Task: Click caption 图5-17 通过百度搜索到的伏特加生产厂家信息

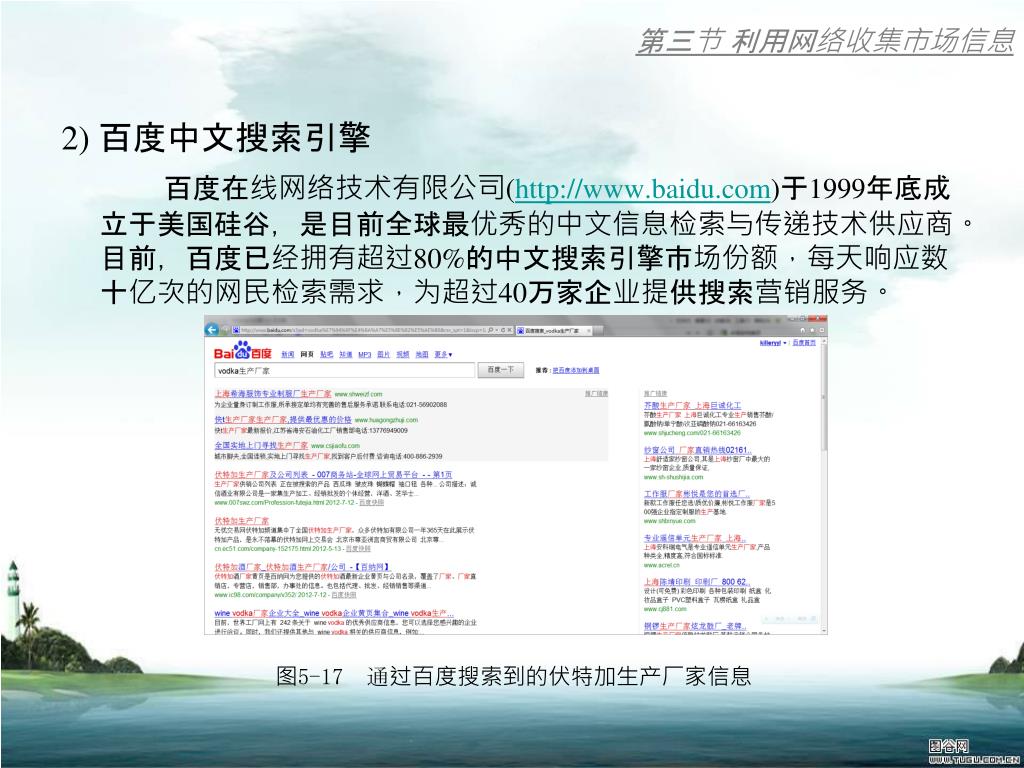Action: (x=514, y=675)
